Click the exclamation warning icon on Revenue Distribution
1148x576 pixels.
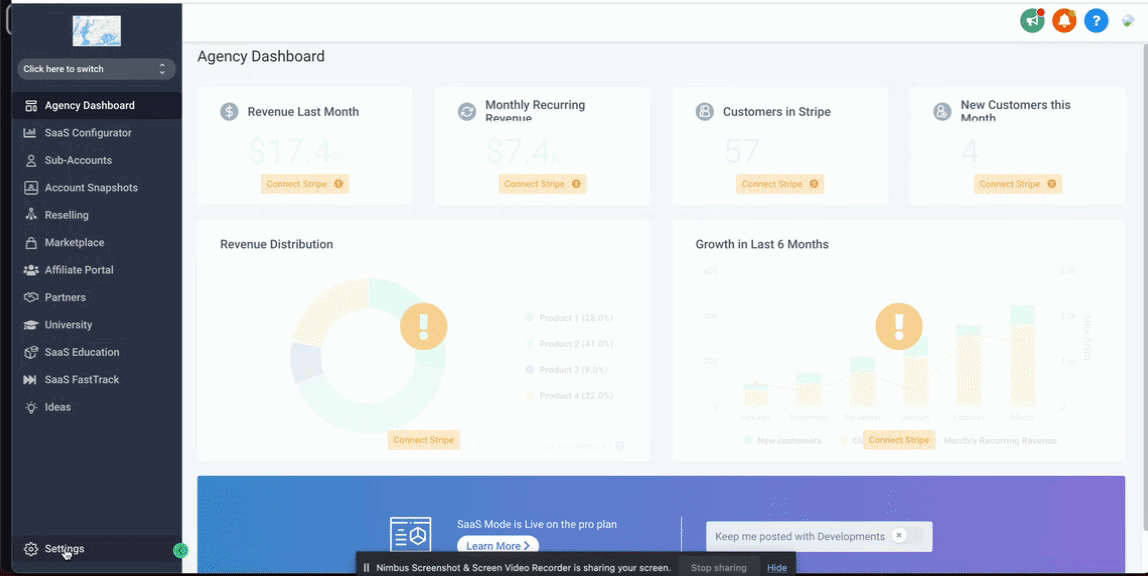(x=423, y=326)
